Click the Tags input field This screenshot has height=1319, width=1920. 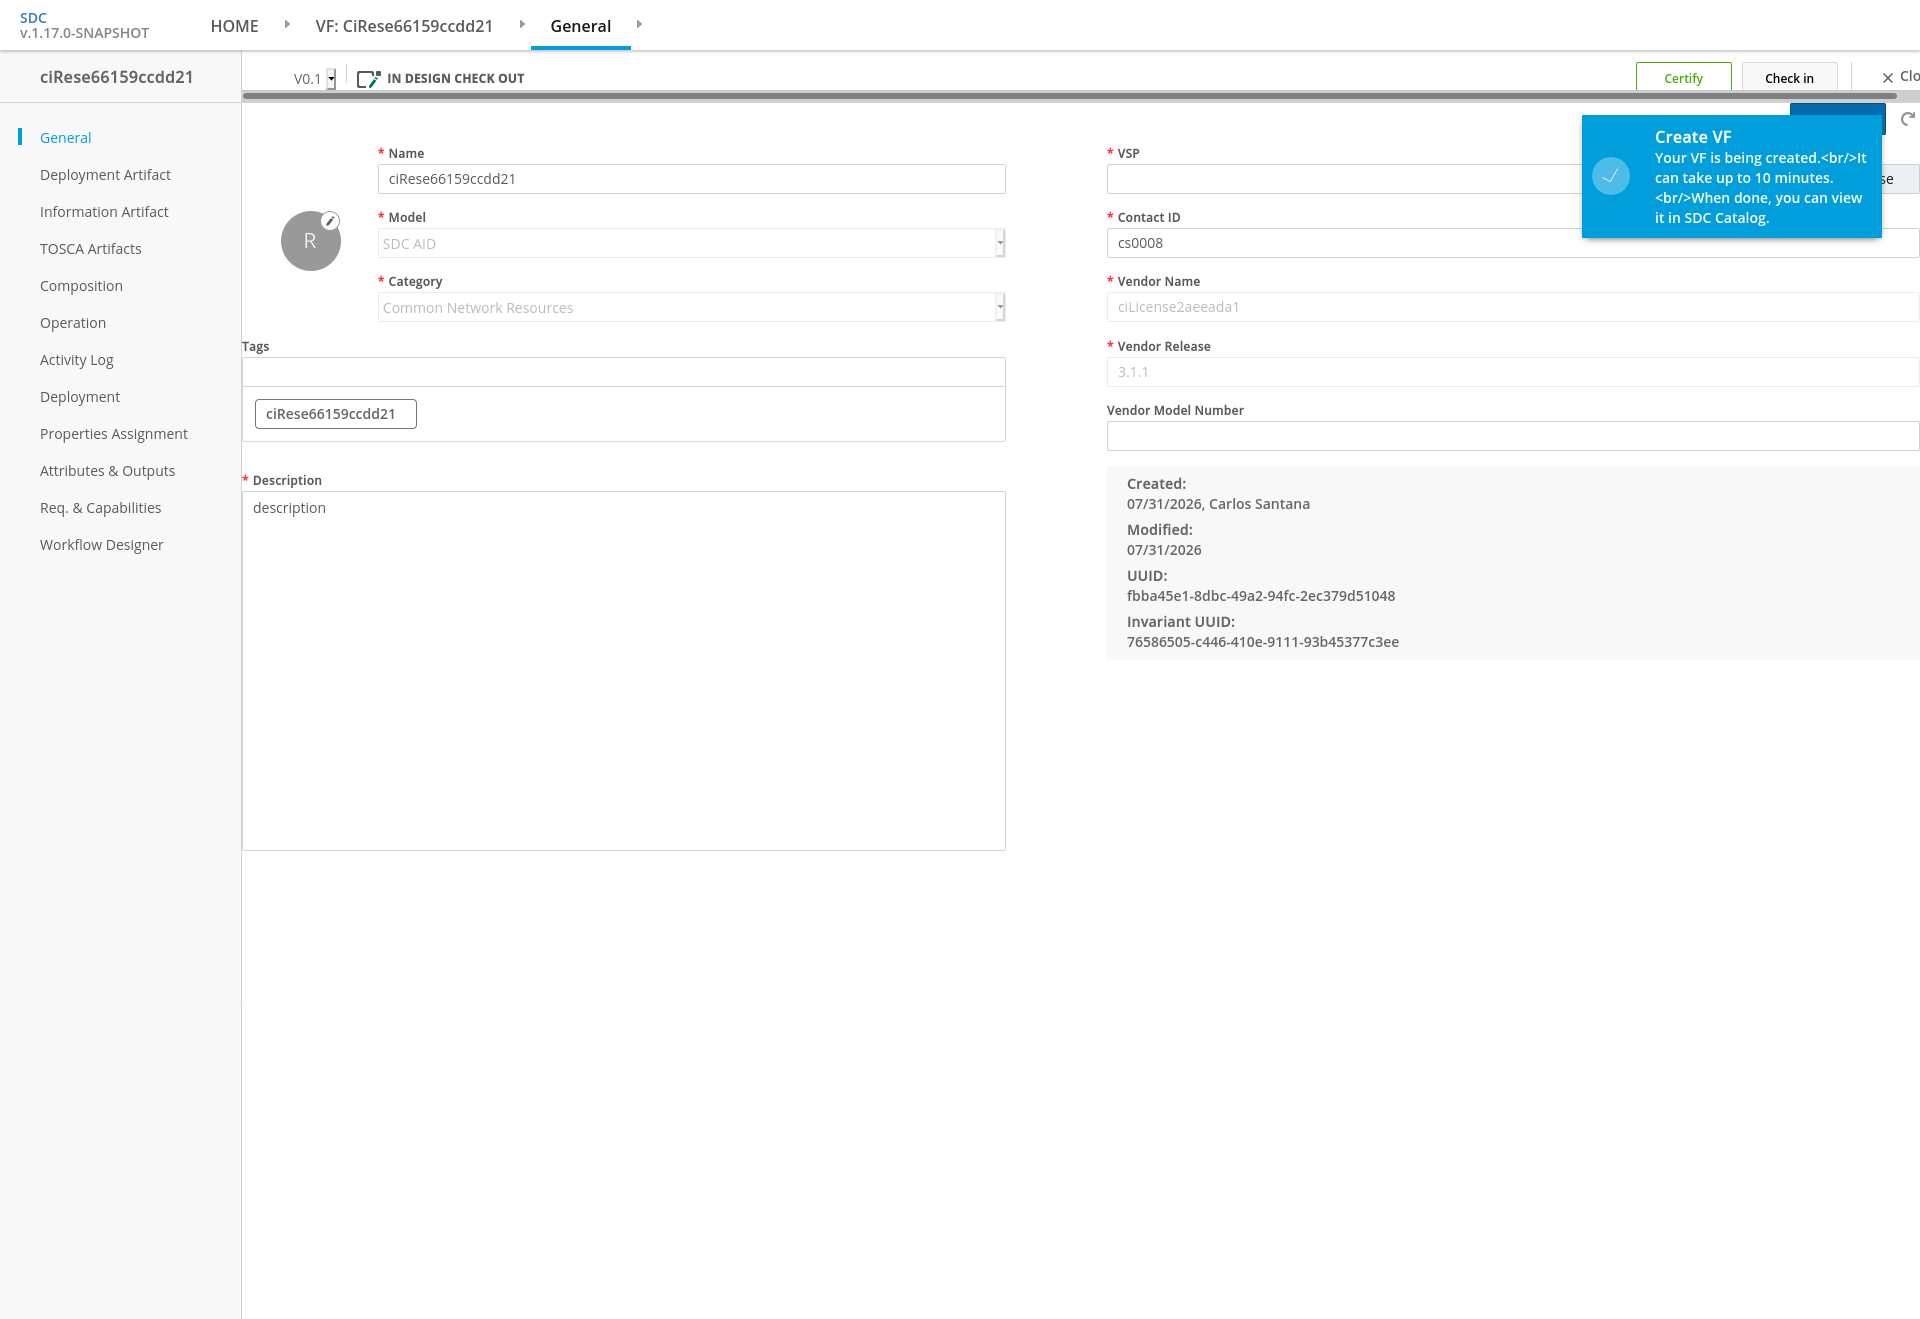coord(624,372)
